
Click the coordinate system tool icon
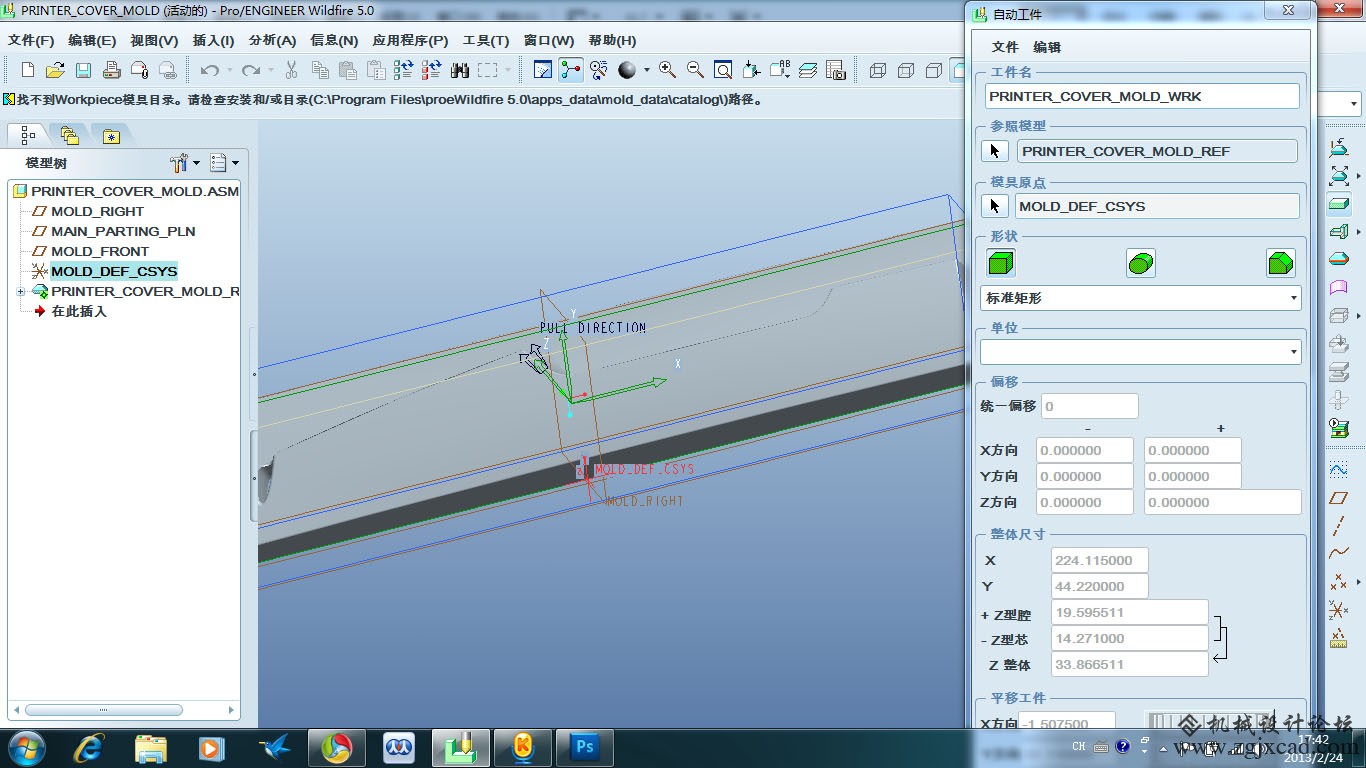[1339, 609]
